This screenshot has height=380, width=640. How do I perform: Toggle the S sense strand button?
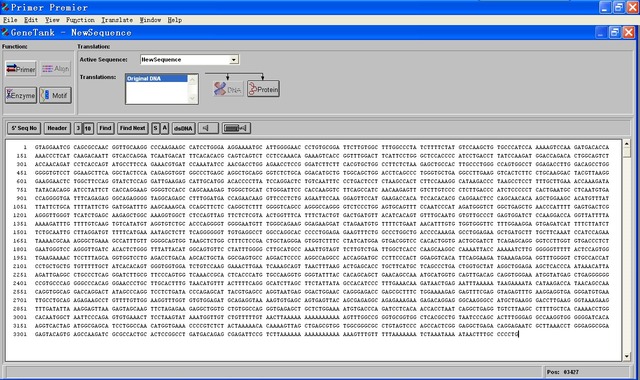pyautogui.click(x=155, y=128)
